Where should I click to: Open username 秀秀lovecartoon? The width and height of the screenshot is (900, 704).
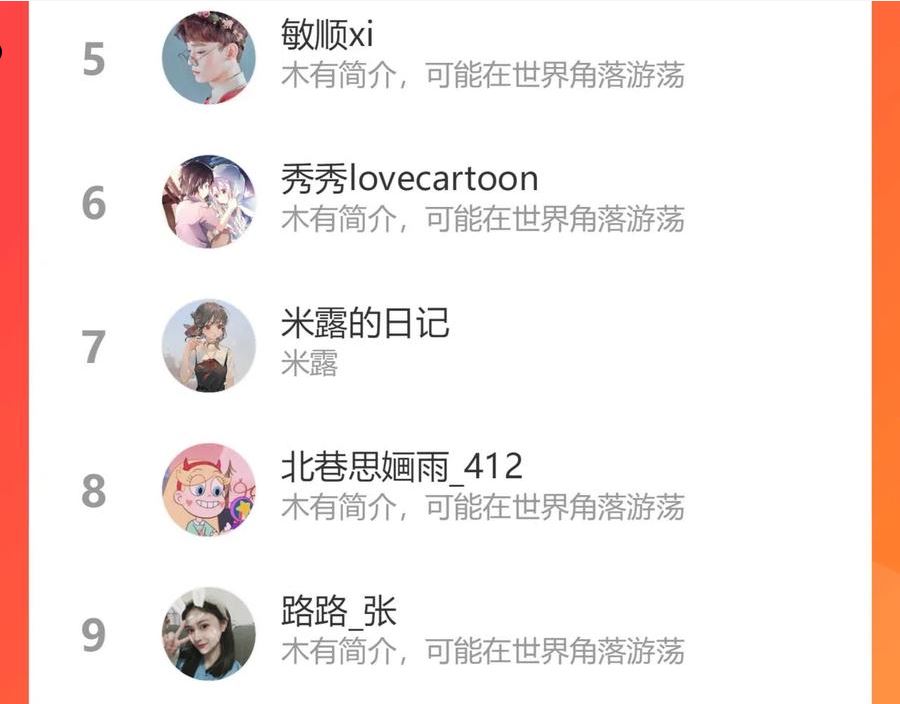click(409, 178)
